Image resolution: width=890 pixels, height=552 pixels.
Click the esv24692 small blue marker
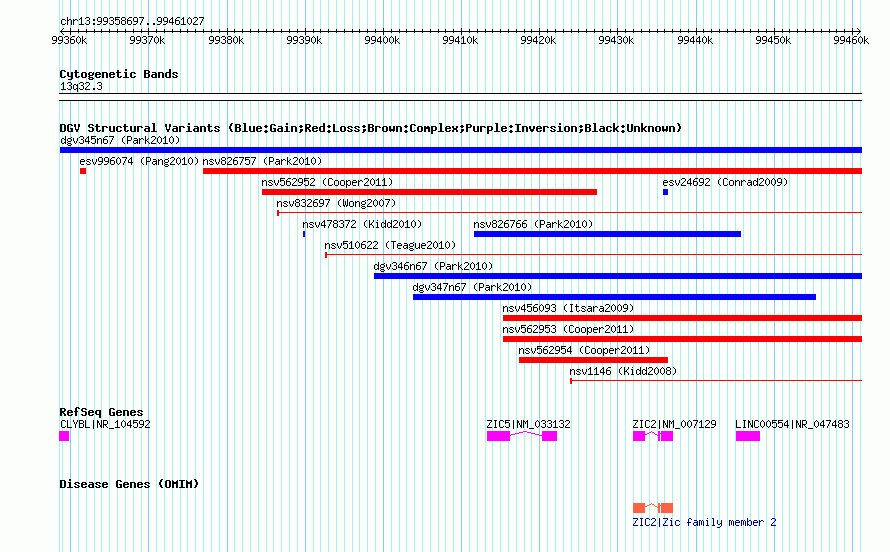point(665,192)
